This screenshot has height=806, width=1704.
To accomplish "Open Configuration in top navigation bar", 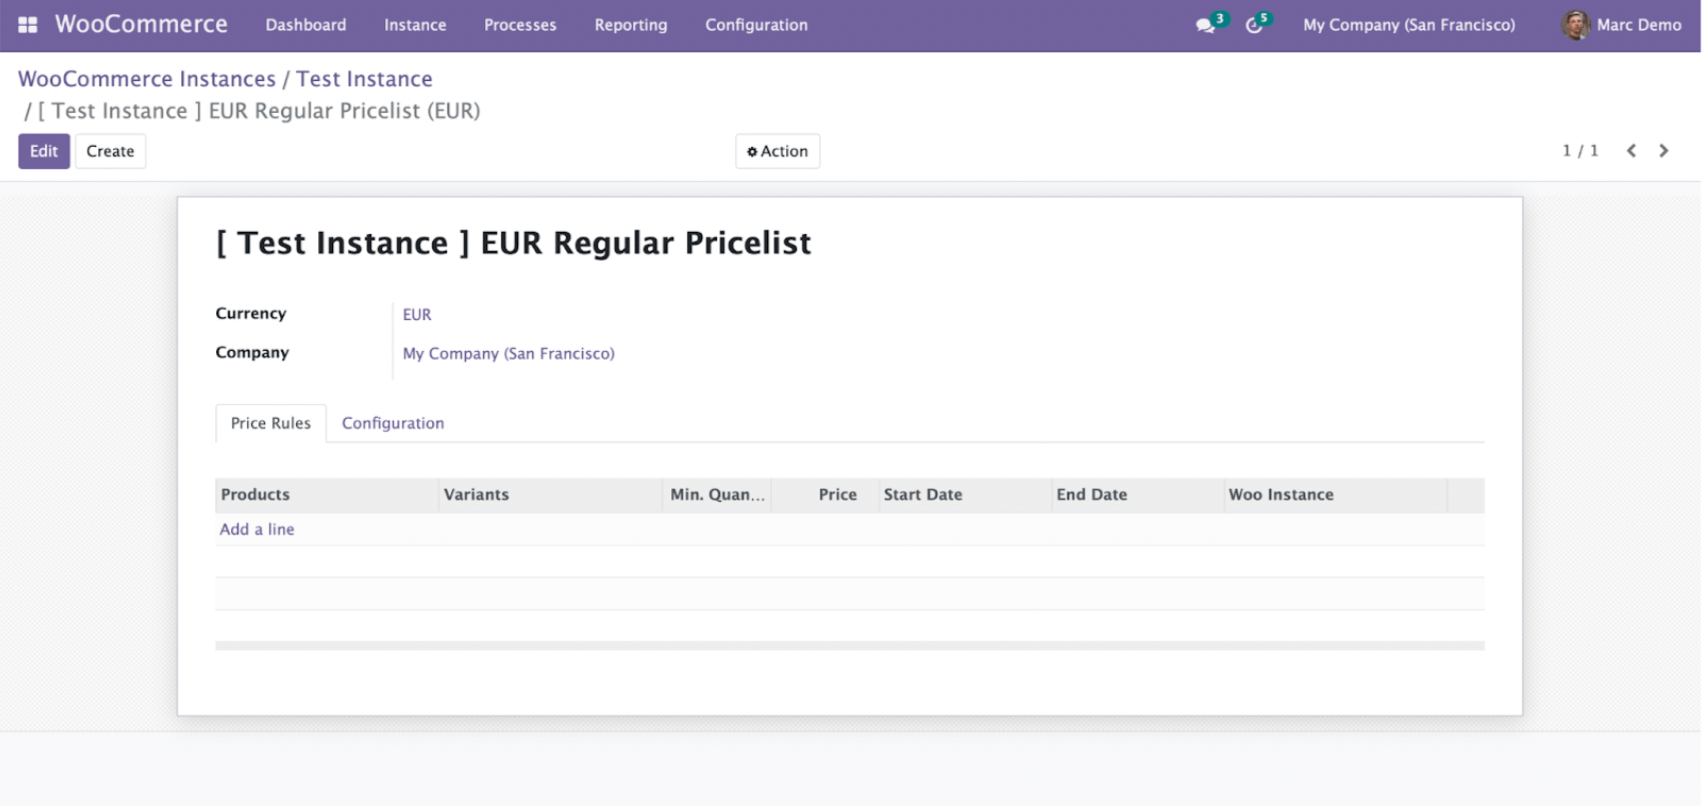I will [756, 25].
